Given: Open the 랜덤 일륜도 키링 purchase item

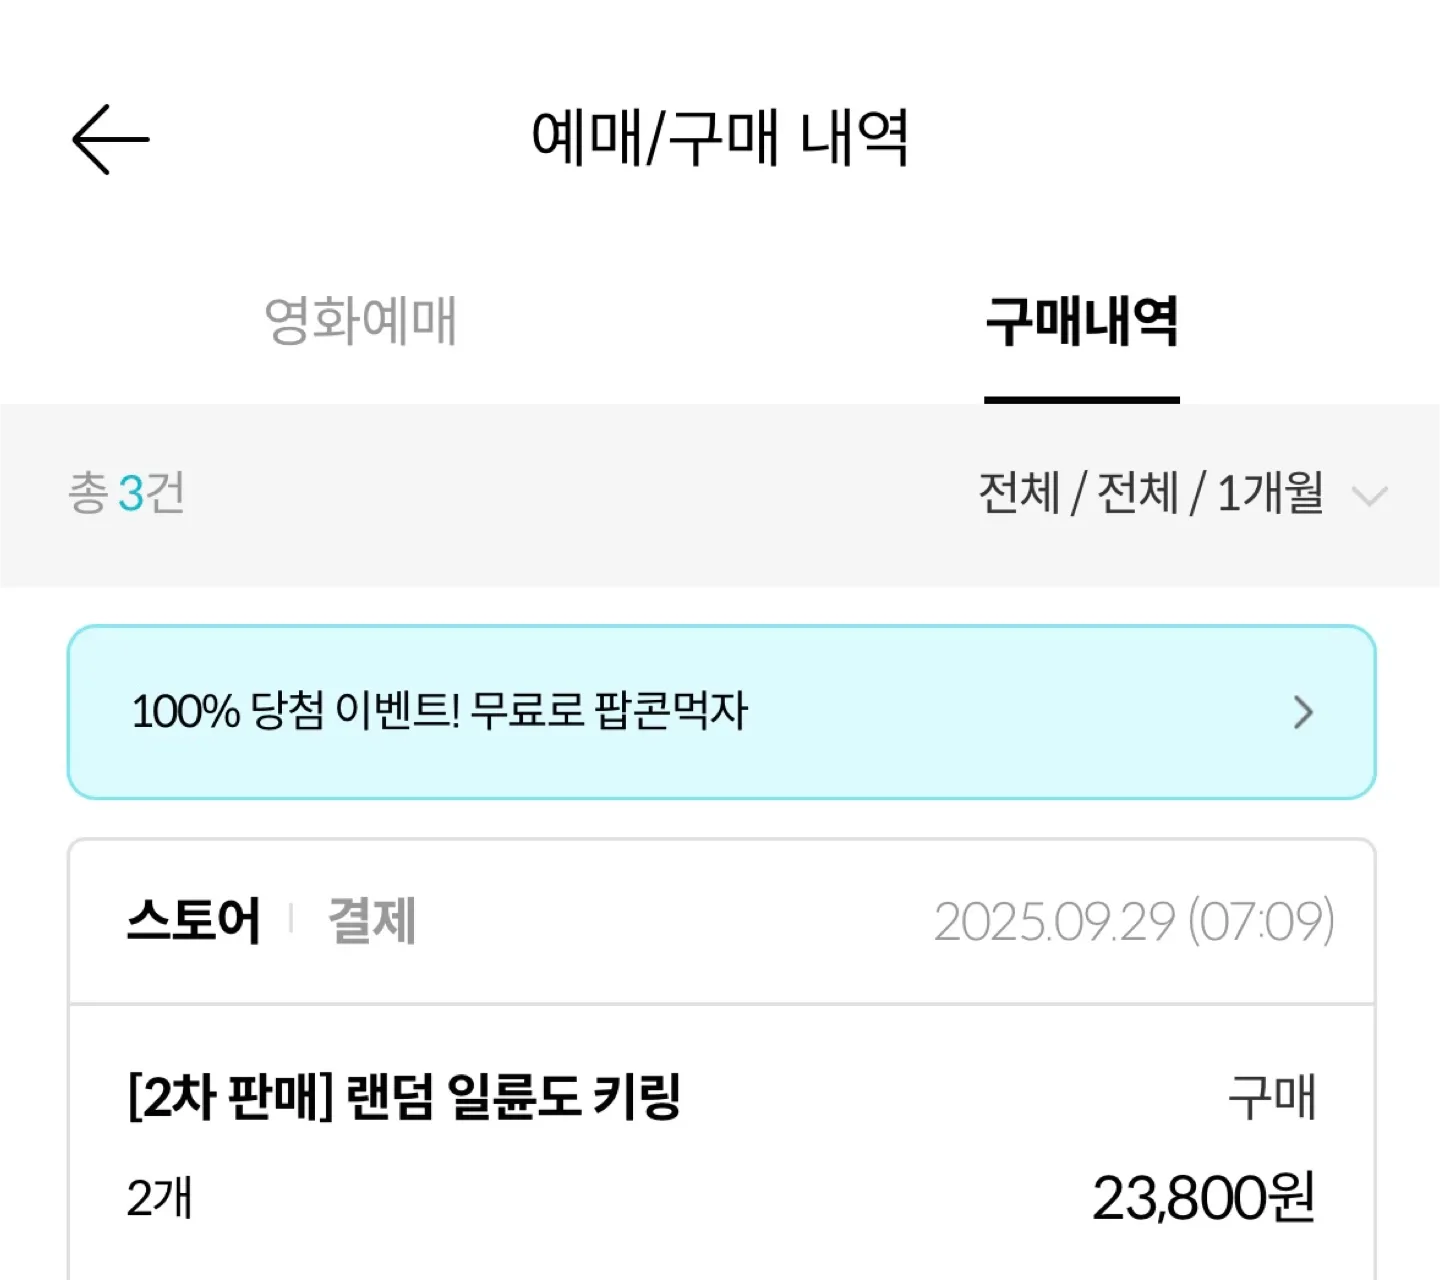Looking at the screenshot, I should (x=512, y=1096).
